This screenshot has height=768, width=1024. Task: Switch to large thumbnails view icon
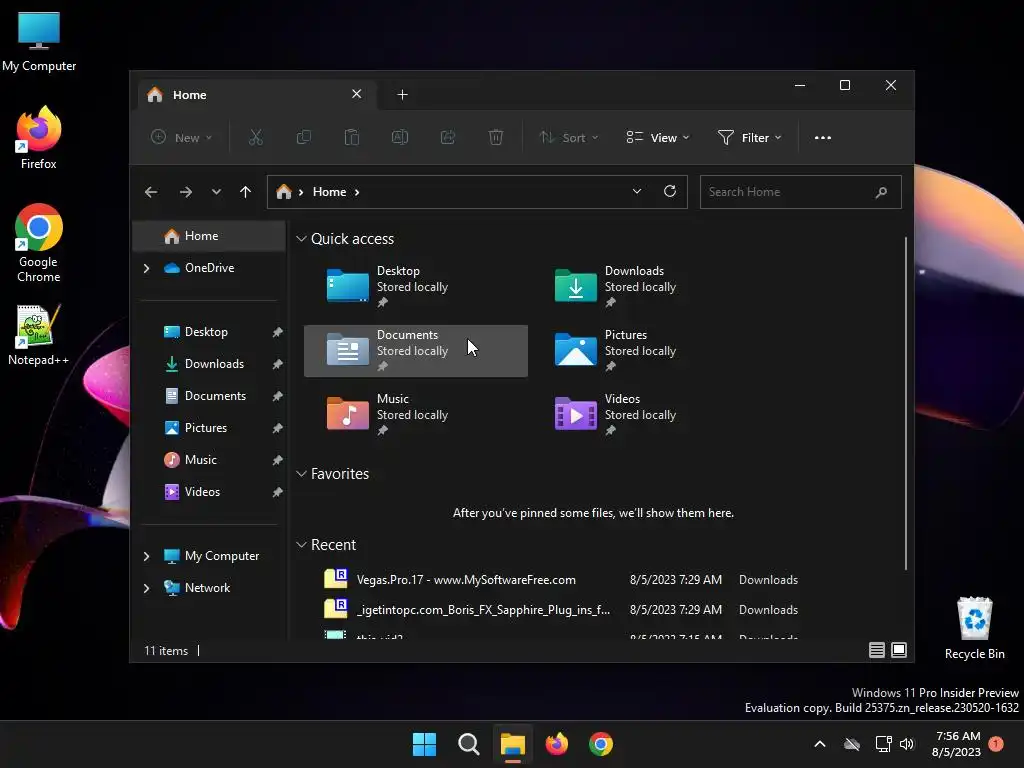(899, 650)
